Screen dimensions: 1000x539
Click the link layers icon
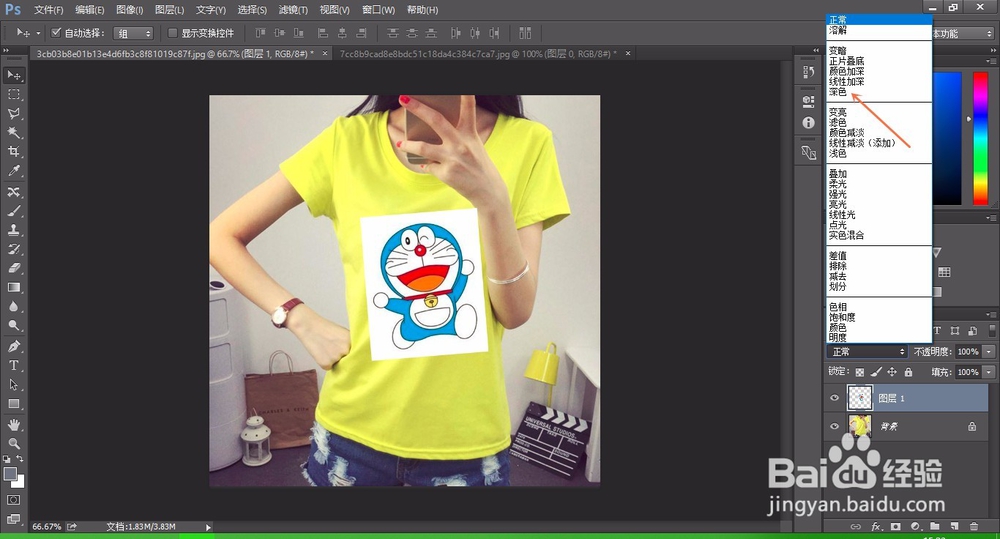[x=856, y=527]
